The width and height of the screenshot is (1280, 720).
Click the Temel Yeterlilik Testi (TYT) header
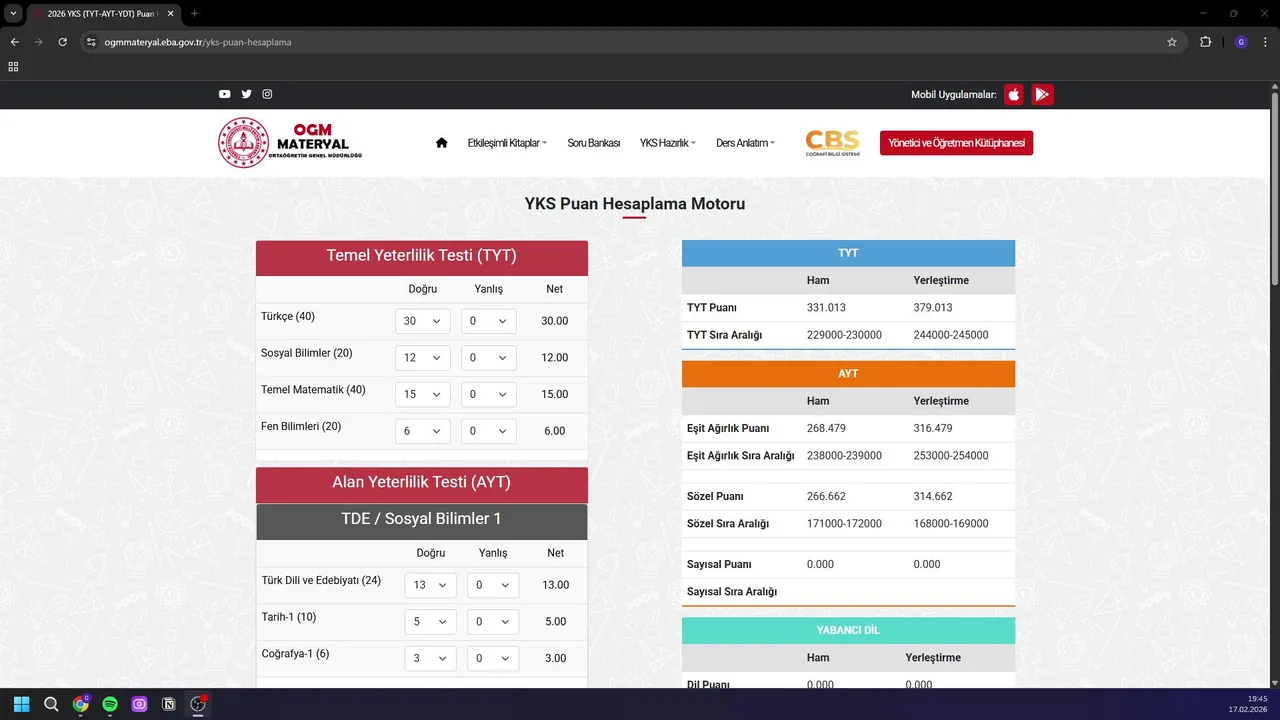coord(422,257)
